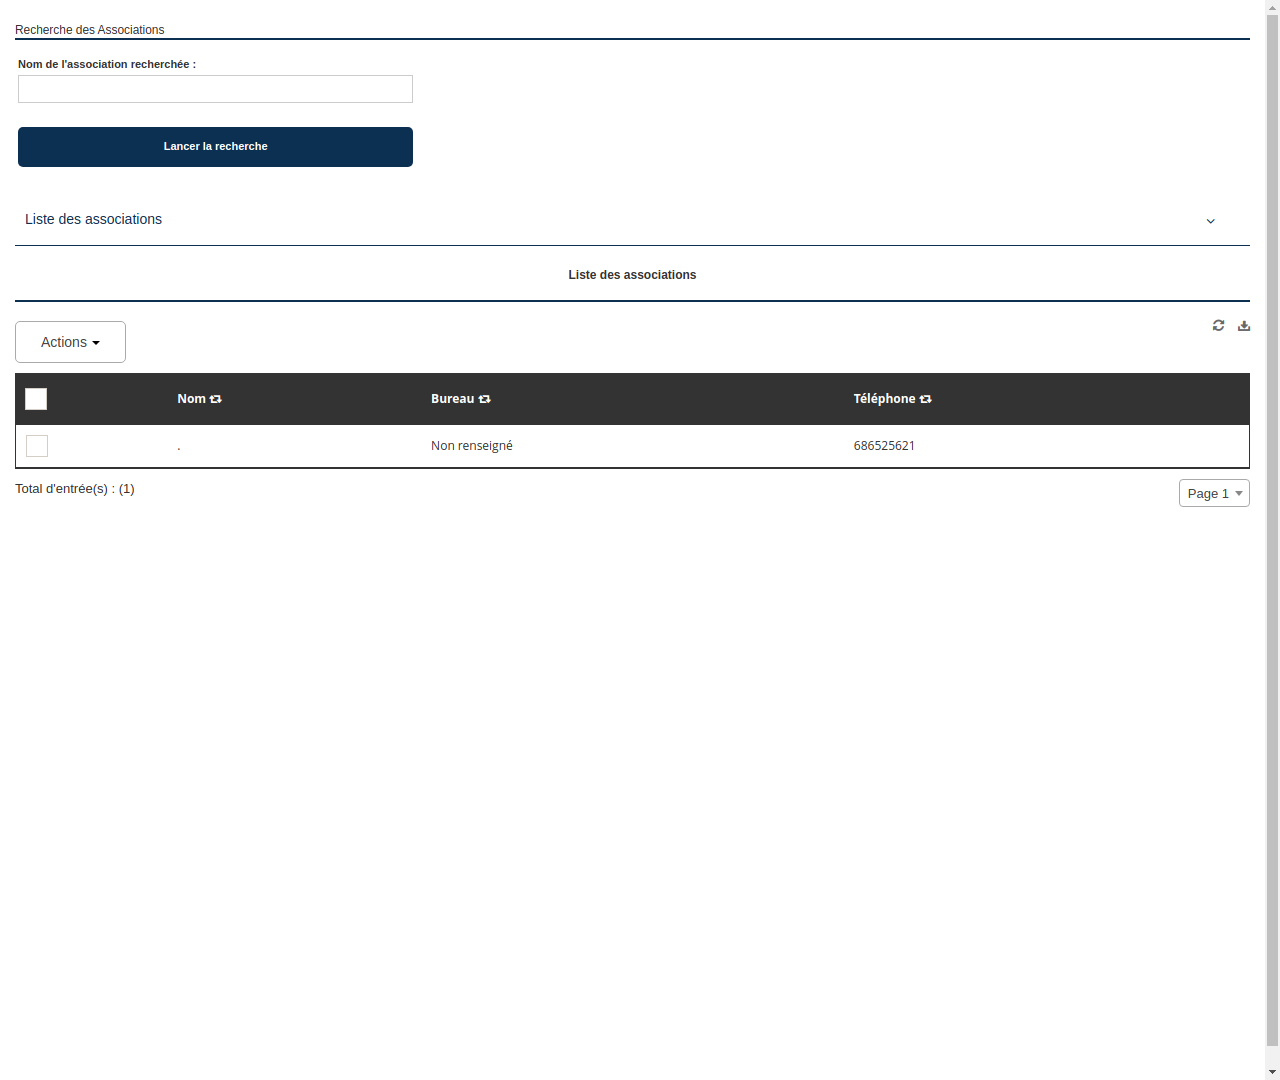The height and width of the screenshot is (1080, 1280).
Task: Open the Page 1 selector
Action: (1213, 493)
